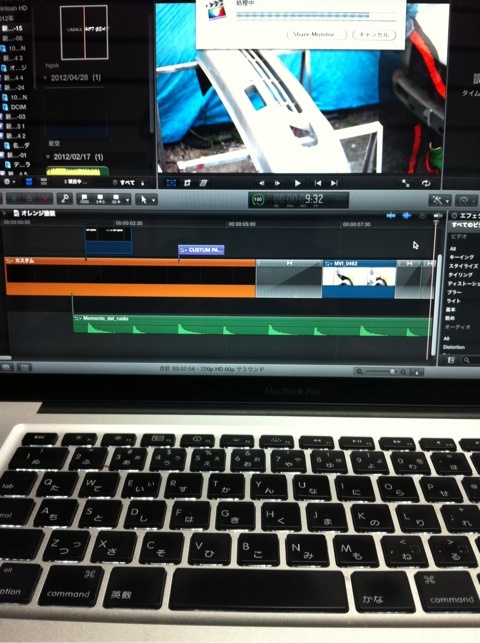Open the background tasks 100% indicator
Image resolution: width=480 pixels, height=643 pixels.
[x=258, y=200]
